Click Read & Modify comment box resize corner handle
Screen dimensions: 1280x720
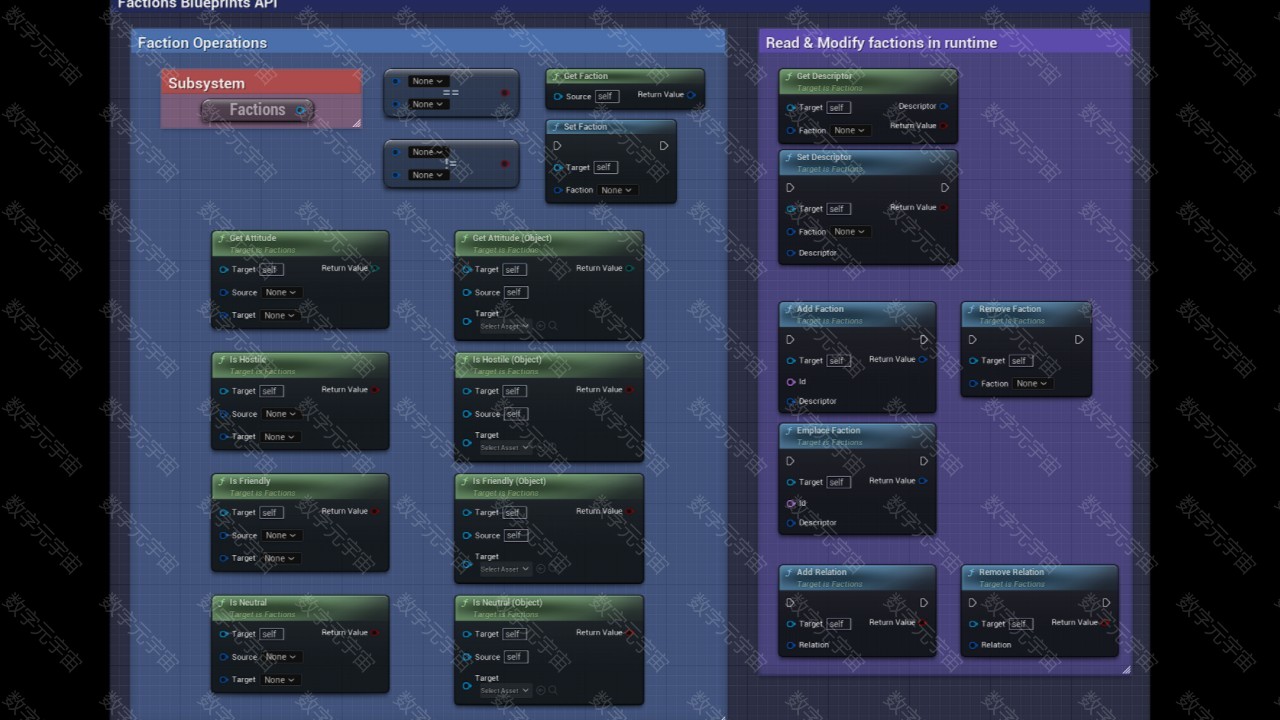click(x=1125, y=669)
